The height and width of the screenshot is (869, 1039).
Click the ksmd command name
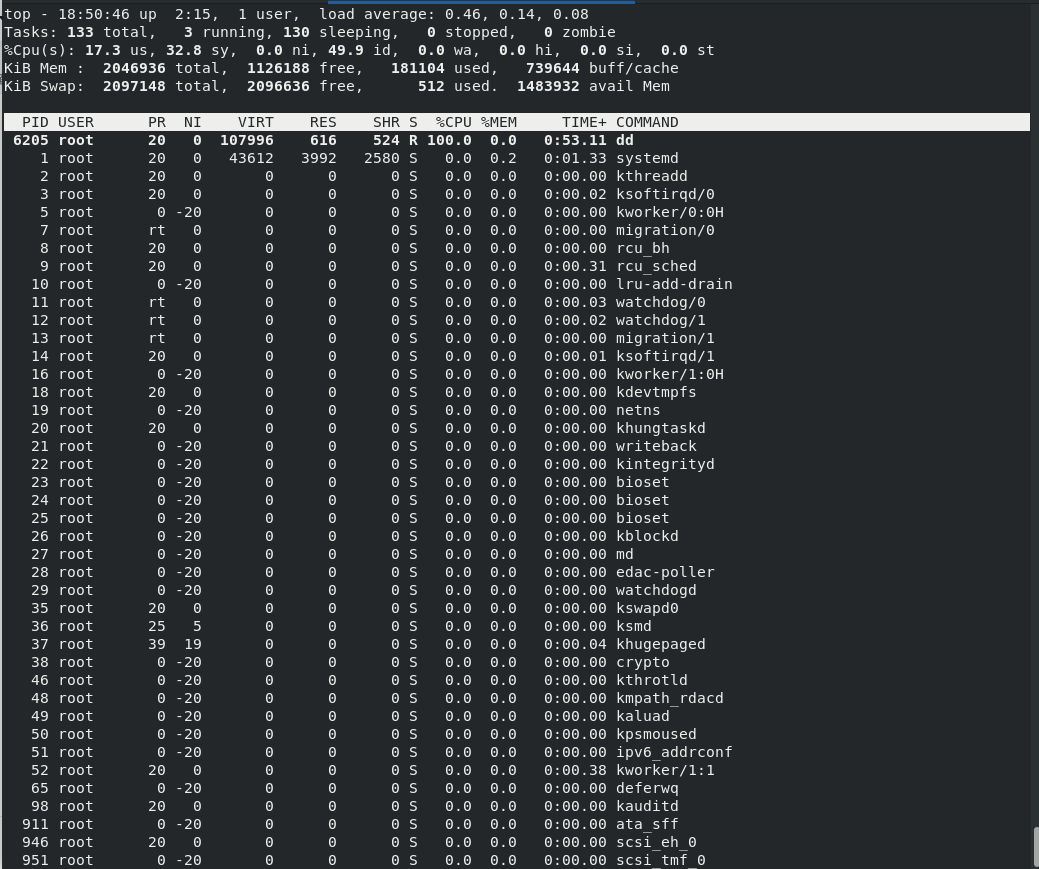point(633,626)
